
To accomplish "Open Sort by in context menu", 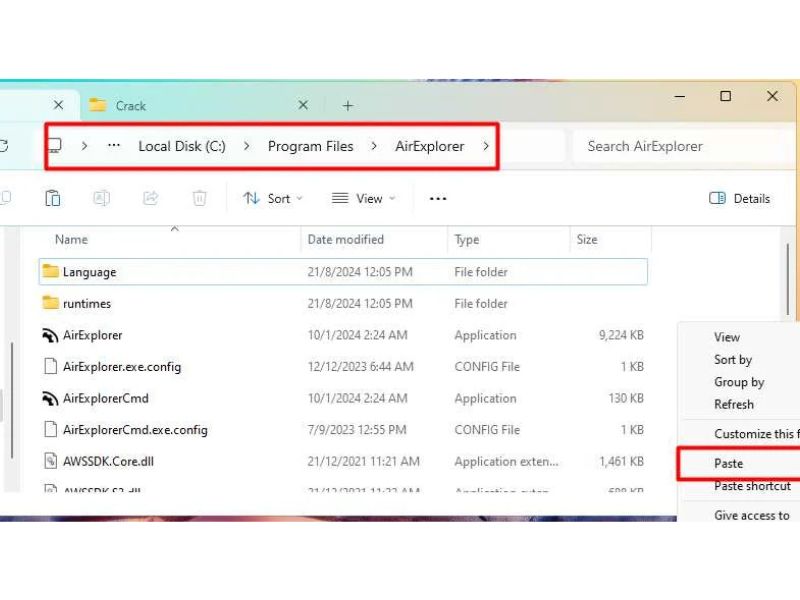I will click(x=733, y=360).
